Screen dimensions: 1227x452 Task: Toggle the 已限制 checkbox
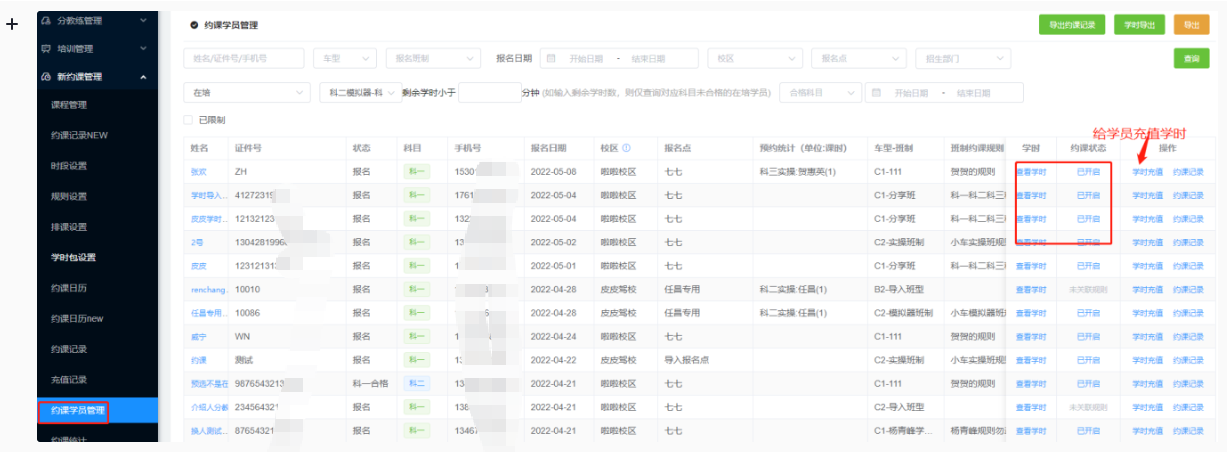pos(188,120)
